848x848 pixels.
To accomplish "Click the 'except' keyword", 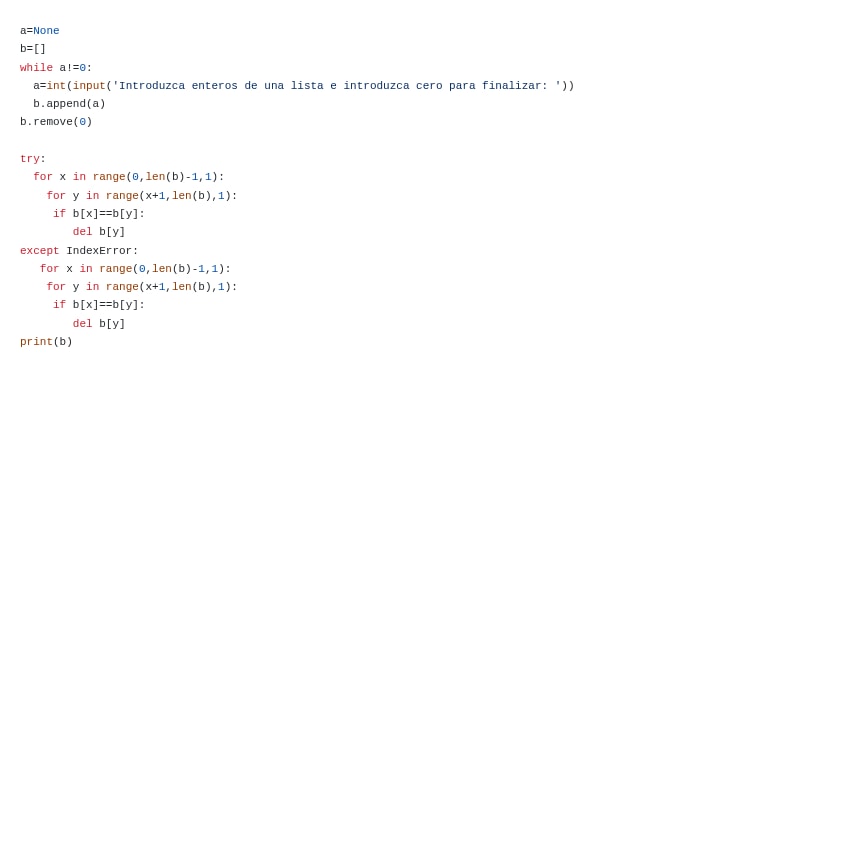I will [39, 251].
